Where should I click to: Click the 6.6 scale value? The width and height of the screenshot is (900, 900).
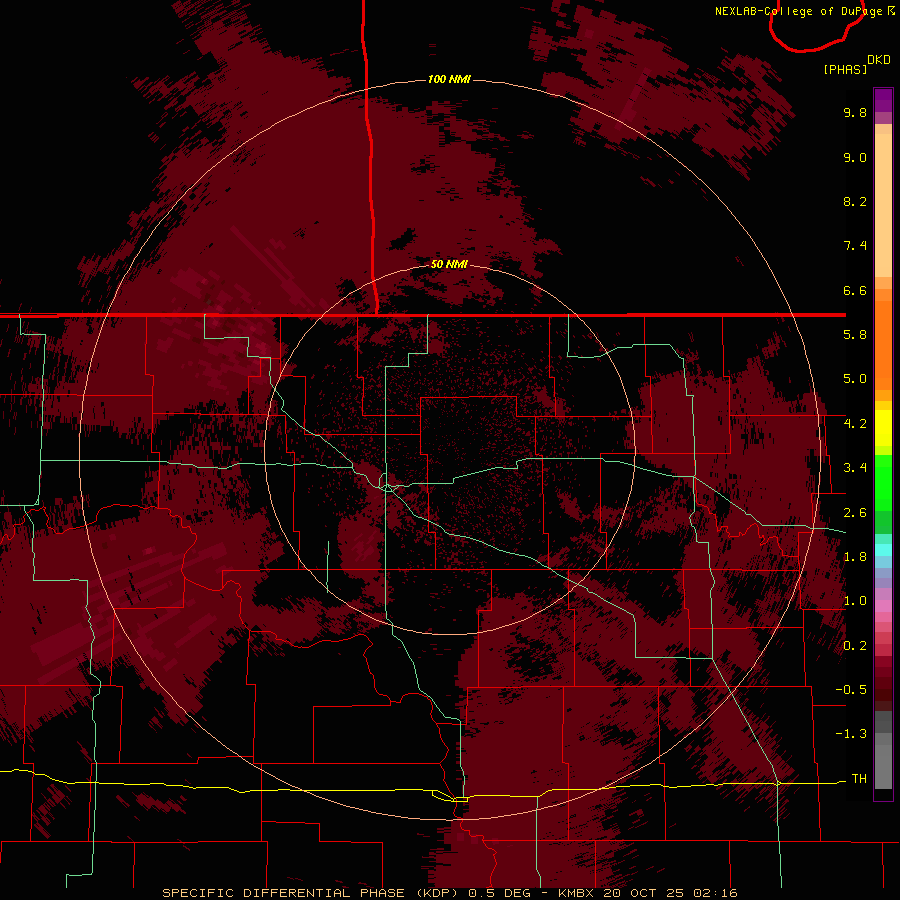(x=855, y=290)
